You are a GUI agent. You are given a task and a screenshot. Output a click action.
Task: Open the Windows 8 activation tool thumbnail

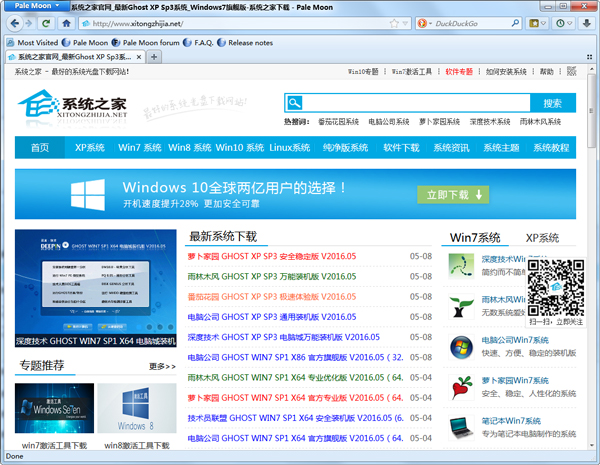click(137, 408)
